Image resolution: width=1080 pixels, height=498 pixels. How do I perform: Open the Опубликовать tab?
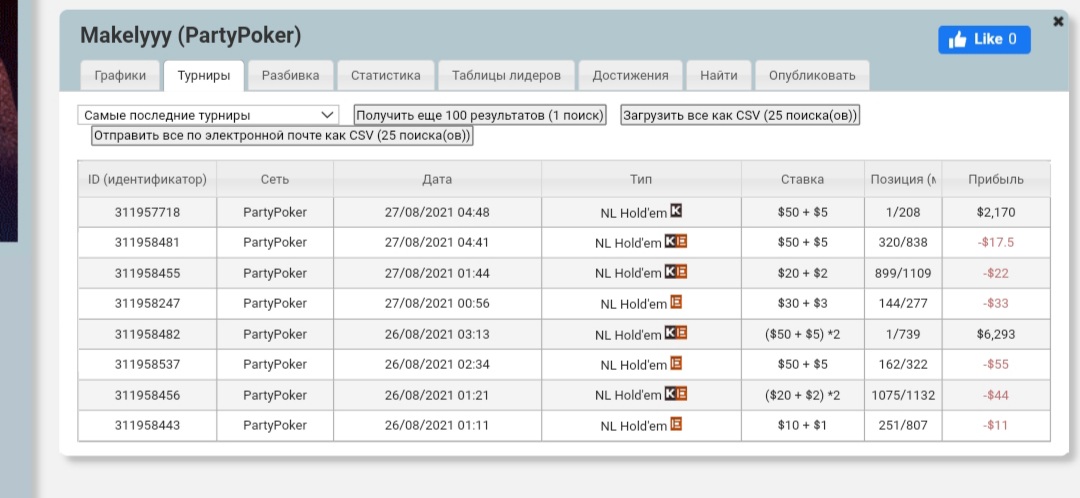[x=812, y=75]
